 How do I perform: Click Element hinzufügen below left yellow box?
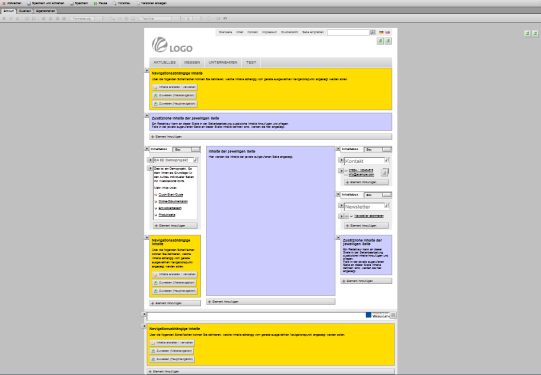(175, 303)
